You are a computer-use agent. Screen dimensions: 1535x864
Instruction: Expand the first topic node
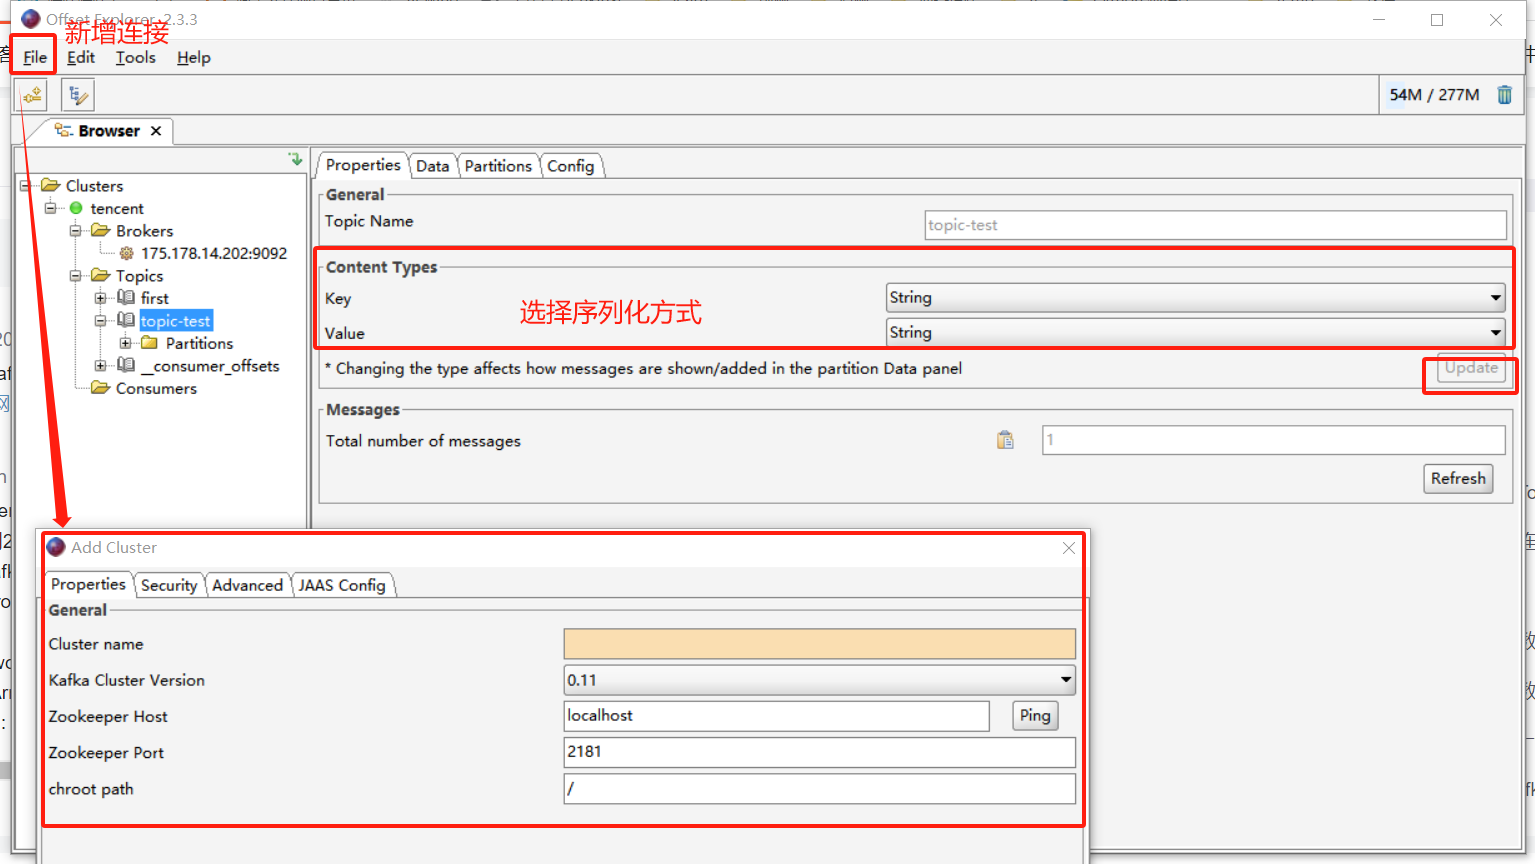[101, 298]
